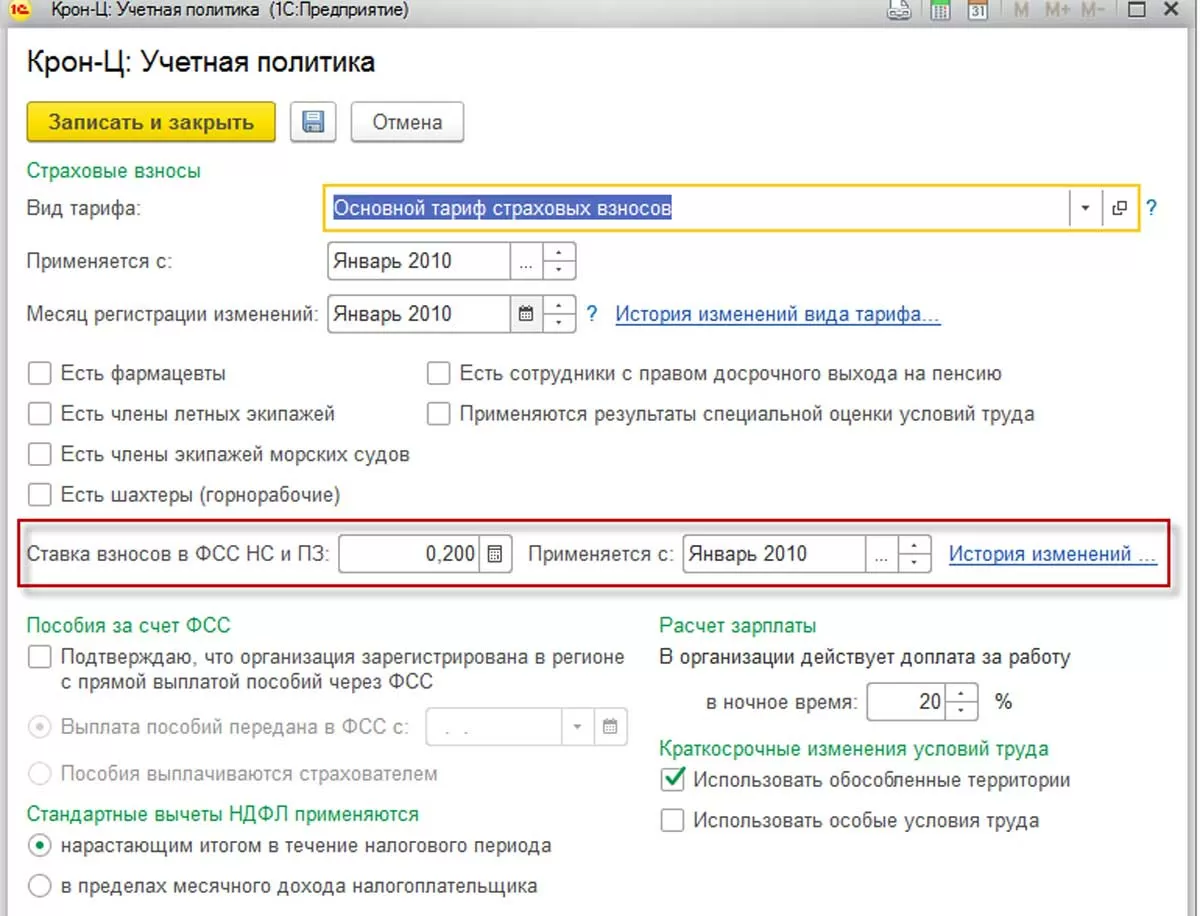Maximize the Учетная политика window
The width and height of the screenshot is (1200, 916).
click(1136, 11)
